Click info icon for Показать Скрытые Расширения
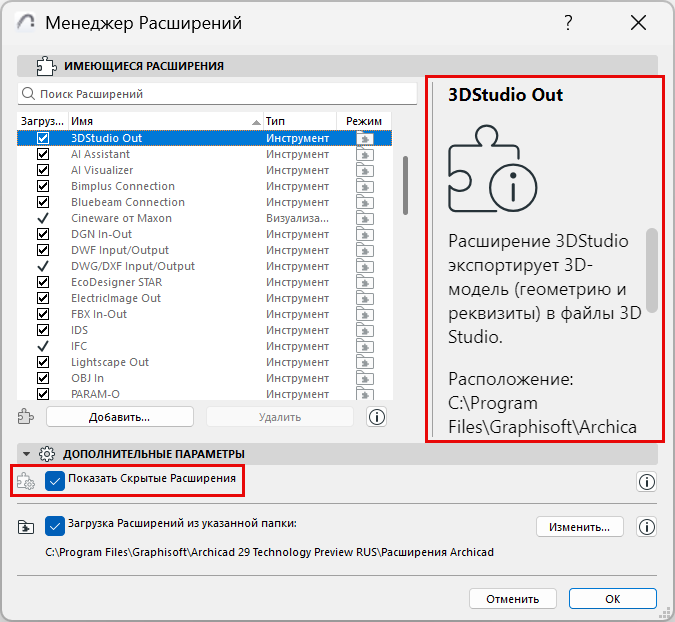The width and height of the screenshot is (675, 622). 646,482
